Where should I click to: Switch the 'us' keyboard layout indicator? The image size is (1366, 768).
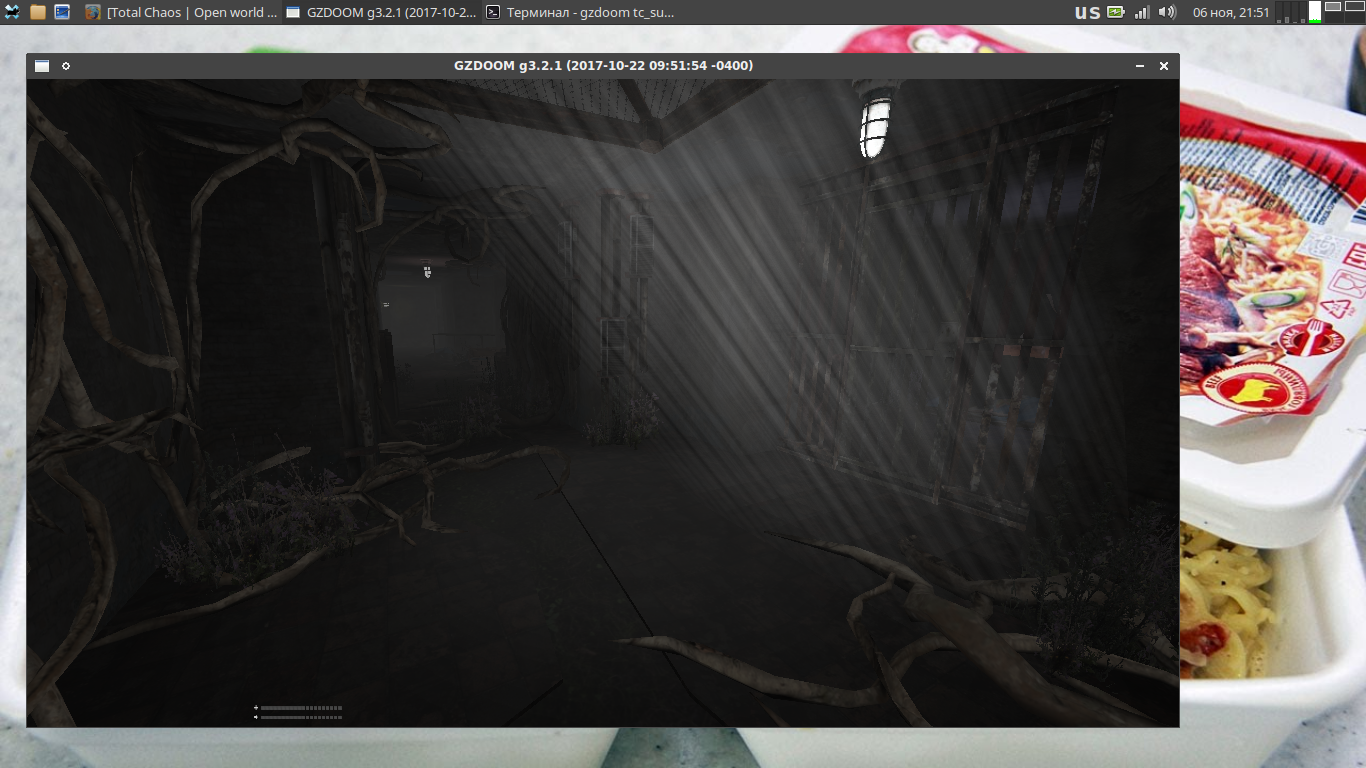pos(1087,12)
